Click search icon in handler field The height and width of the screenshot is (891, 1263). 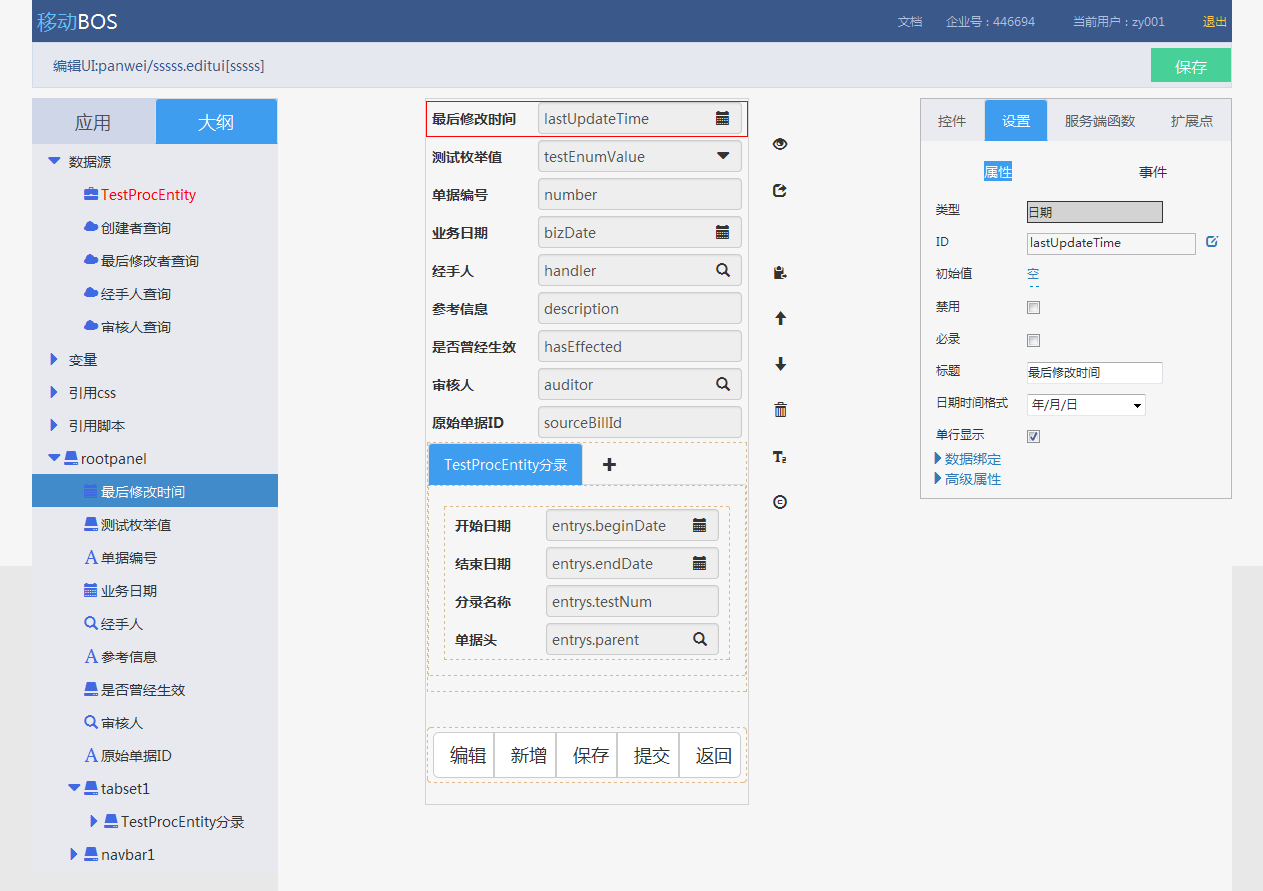click(722, 270)
